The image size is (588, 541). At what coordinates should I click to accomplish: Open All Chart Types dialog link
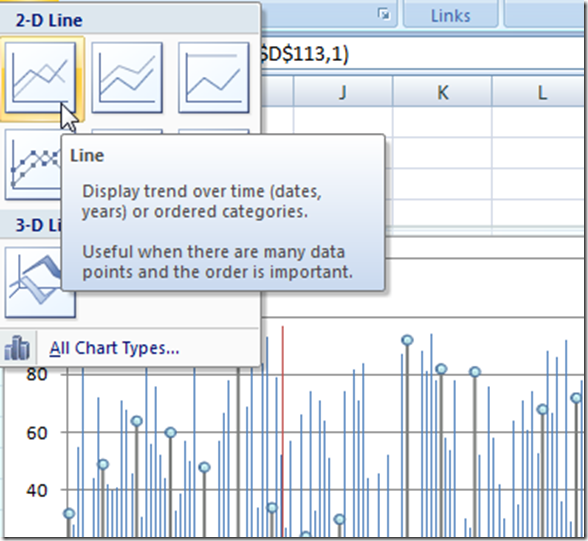point(114,348)
